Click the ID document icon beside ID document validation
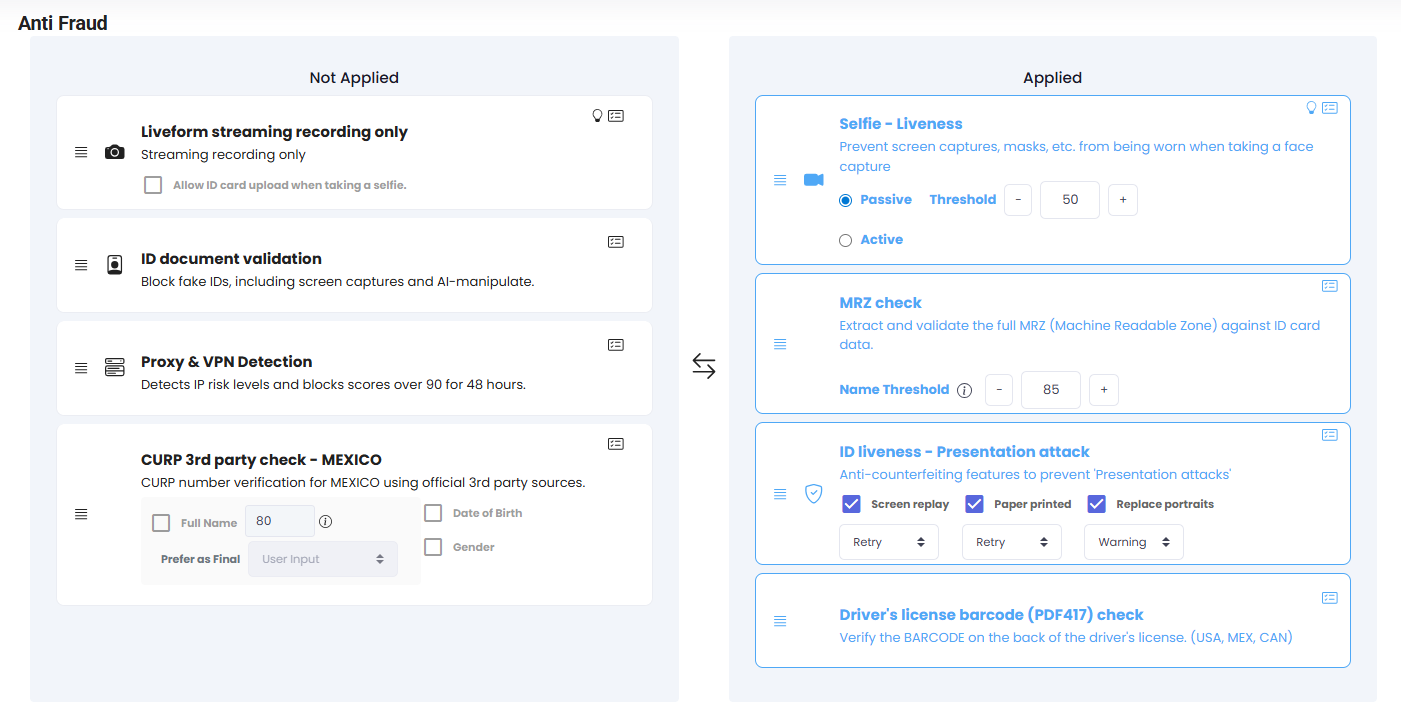The image size is (1401, 715). (x=114, y=265)
